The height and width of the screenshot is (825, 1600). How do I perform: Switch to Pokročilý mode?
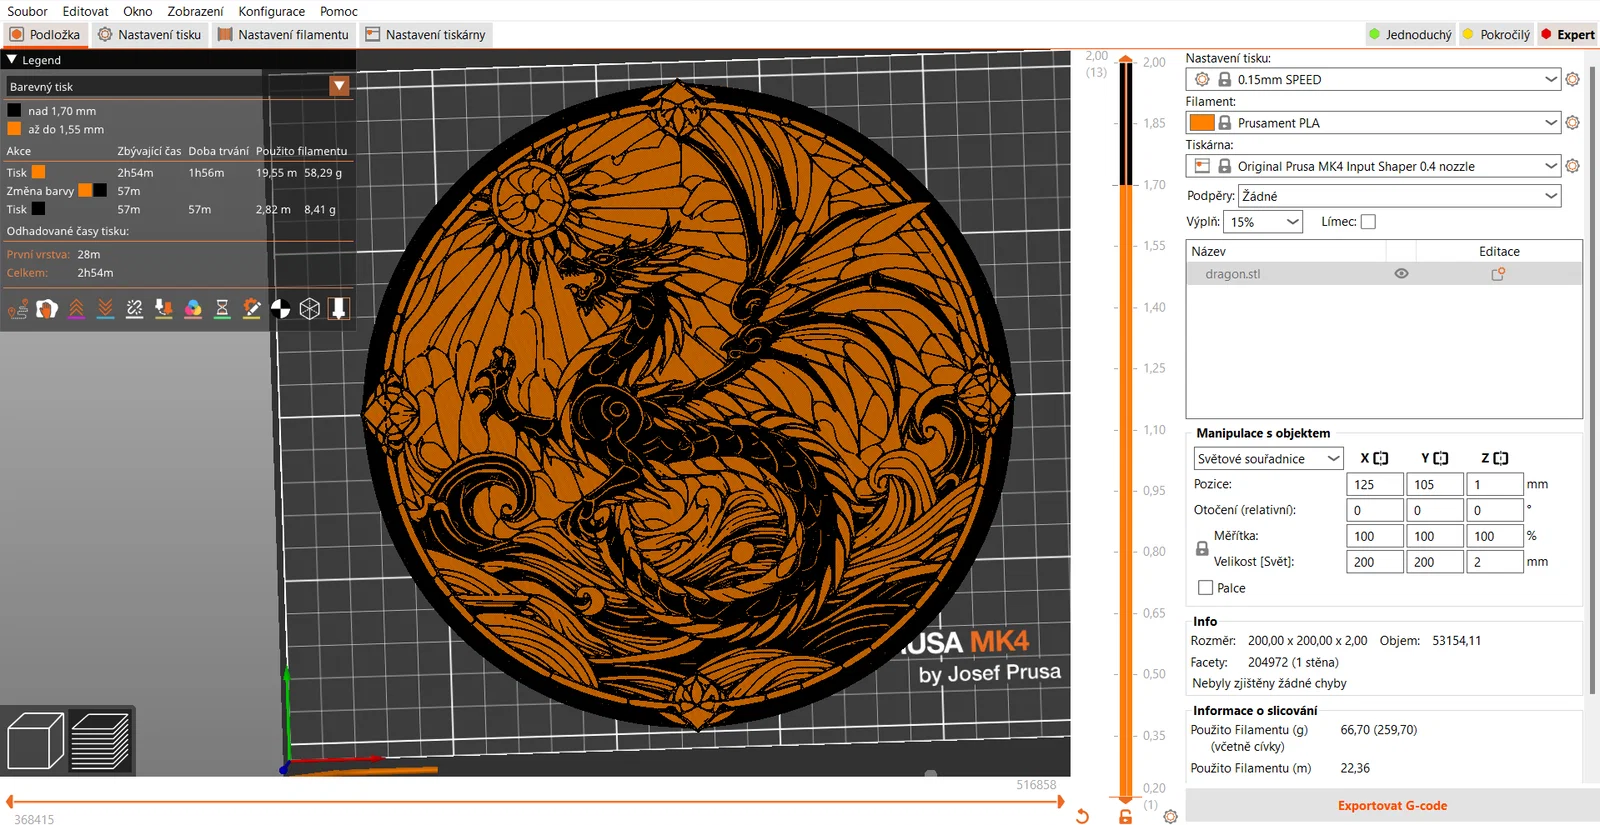pos(1496,34)
